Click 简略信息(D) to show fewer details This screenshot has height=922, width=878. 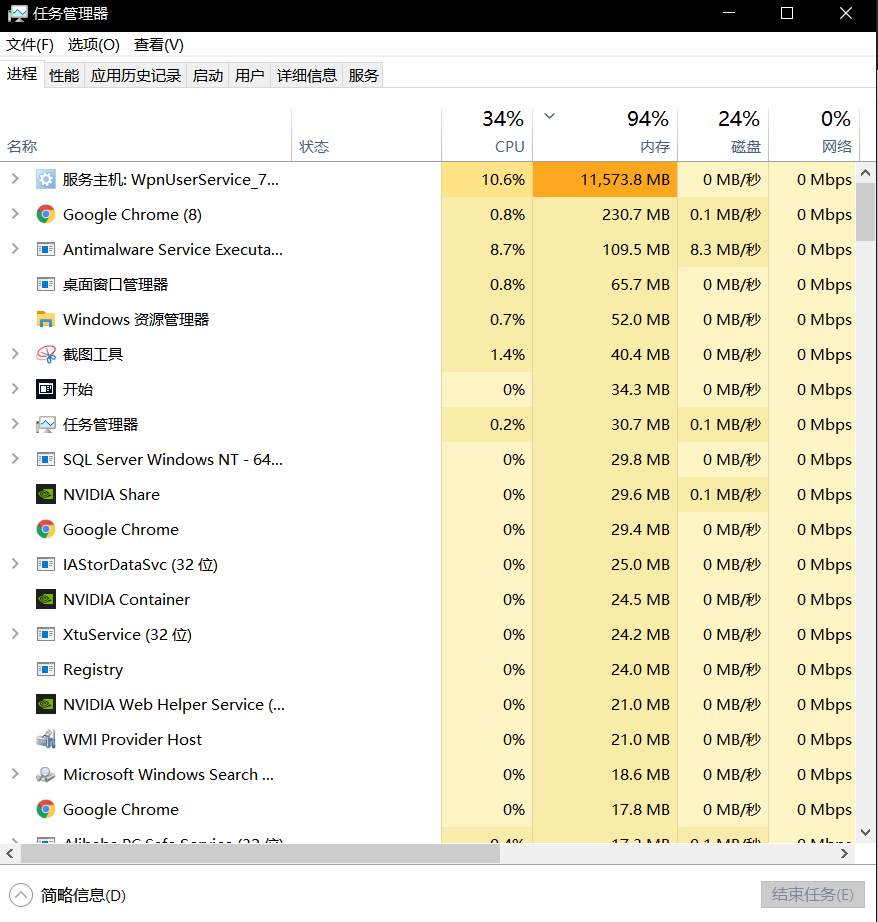click(x=68, y=896)
